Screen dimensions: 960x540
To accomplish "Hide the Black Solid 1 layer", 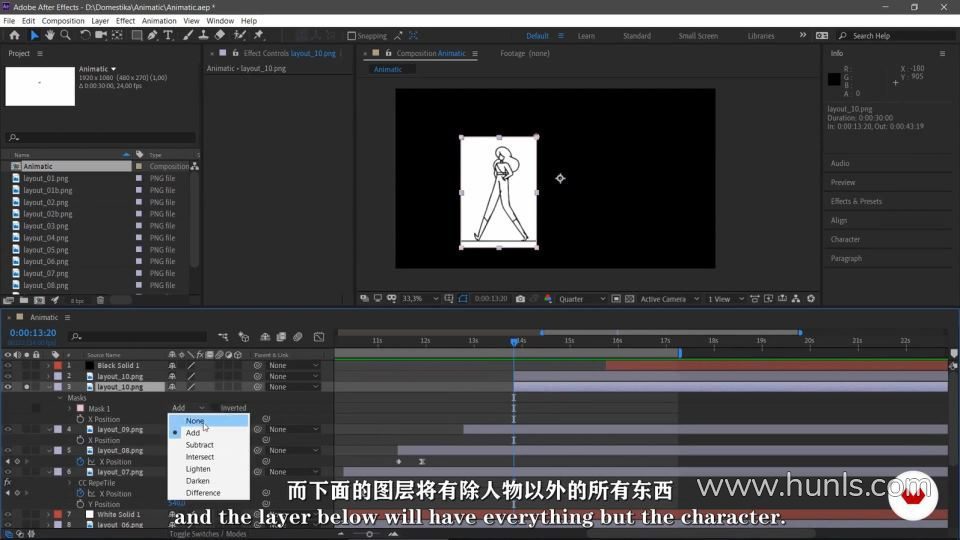I will point(8,366).
